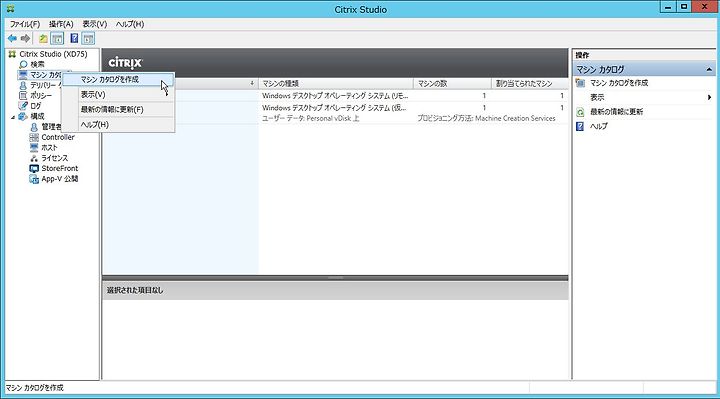Open the ヘルプ(H) menu in menu bar
This screenshot has width=720, height=399.
click(130, 24)
